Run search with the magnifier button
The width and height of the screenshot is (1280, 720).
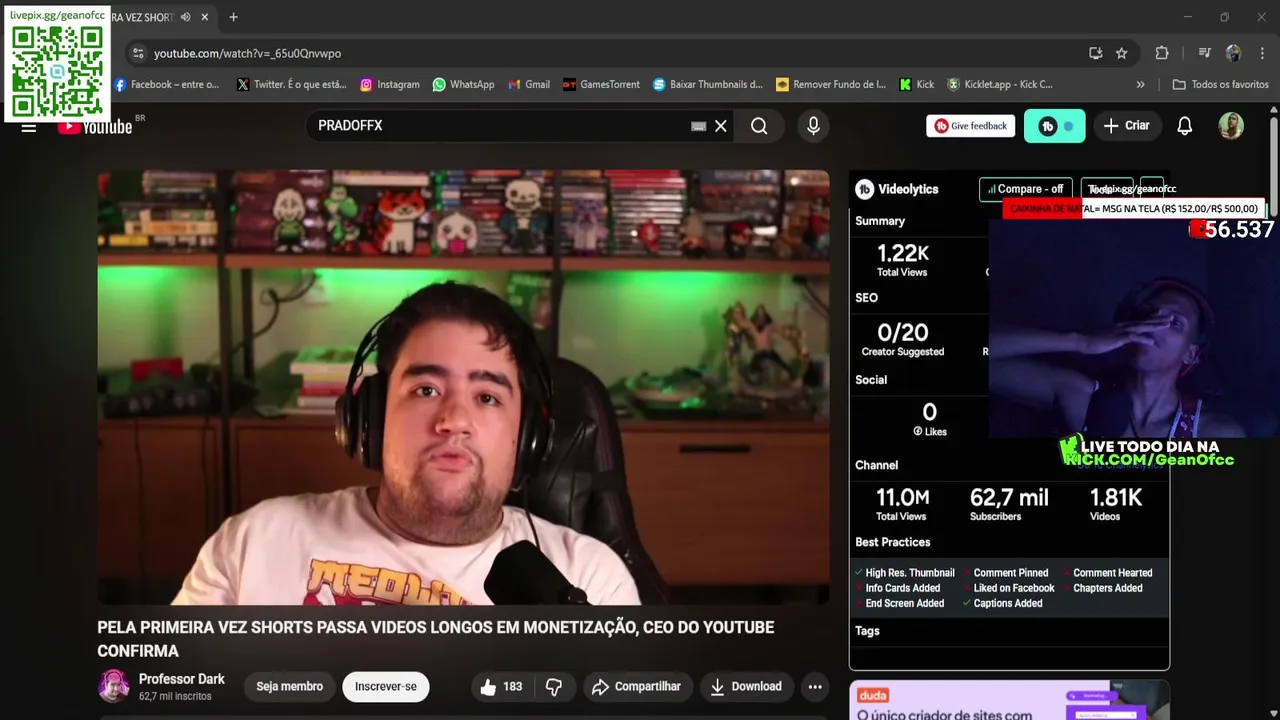(759, 126)
